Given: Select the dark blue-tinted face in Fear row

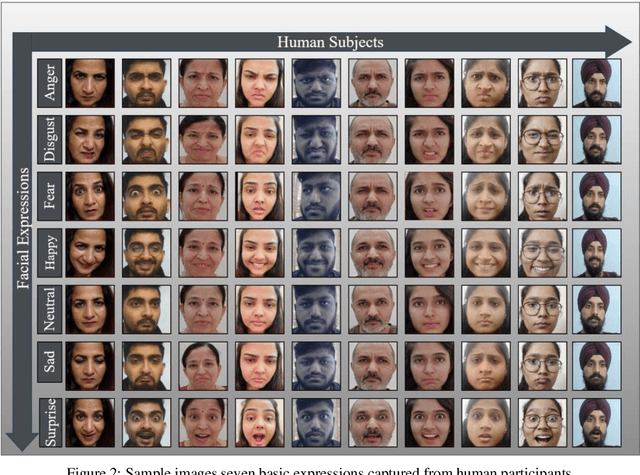Looking at the screenshot, I should point(316,196).
